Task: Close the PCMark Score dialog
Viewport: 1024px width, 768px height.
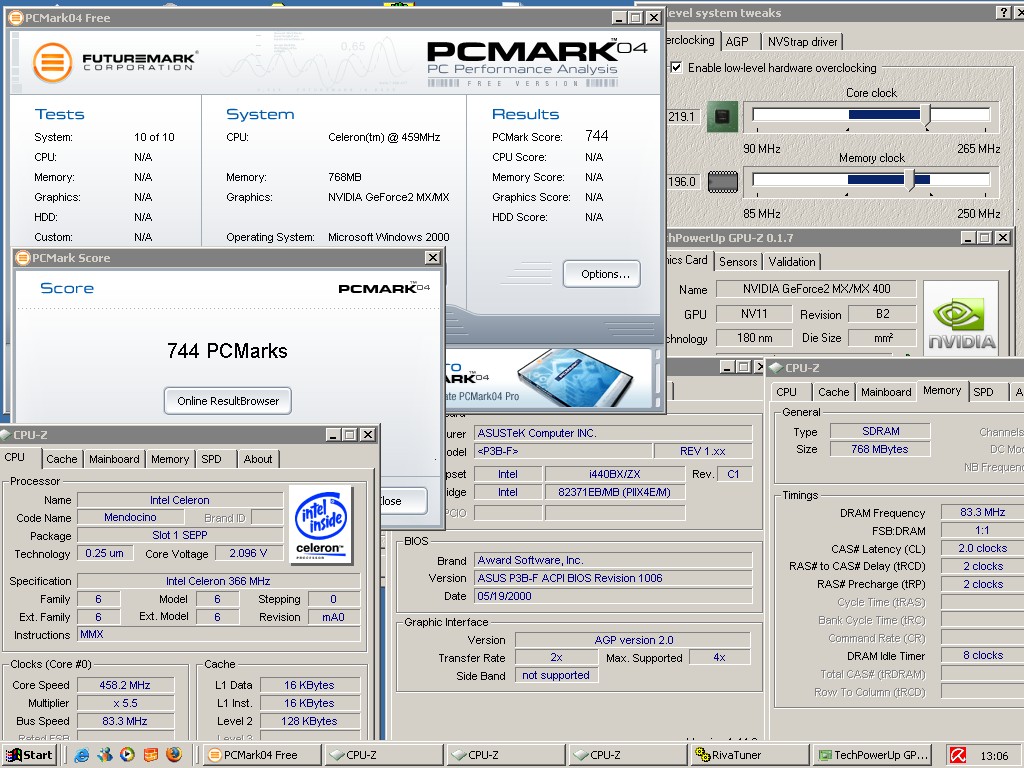Action: (432, 258)
